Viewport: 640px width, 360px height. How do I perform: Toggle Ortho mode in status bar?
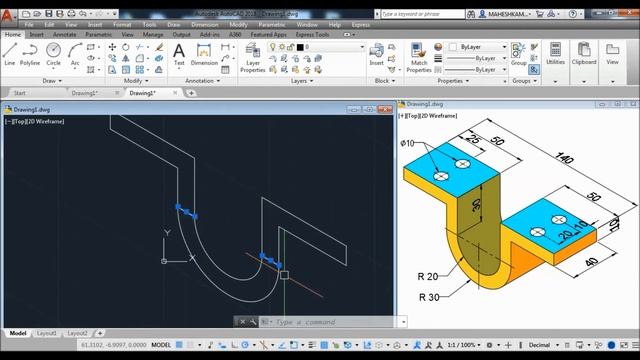(x=235, y=345)
